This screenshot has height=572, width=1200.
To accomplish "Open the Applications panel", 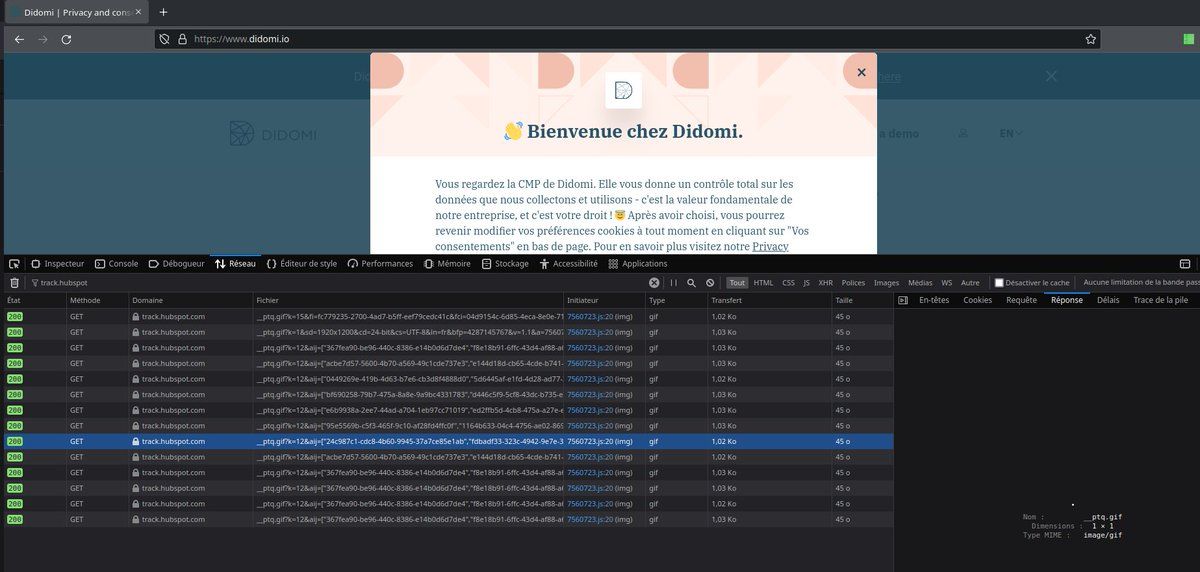I will [638, 264].
